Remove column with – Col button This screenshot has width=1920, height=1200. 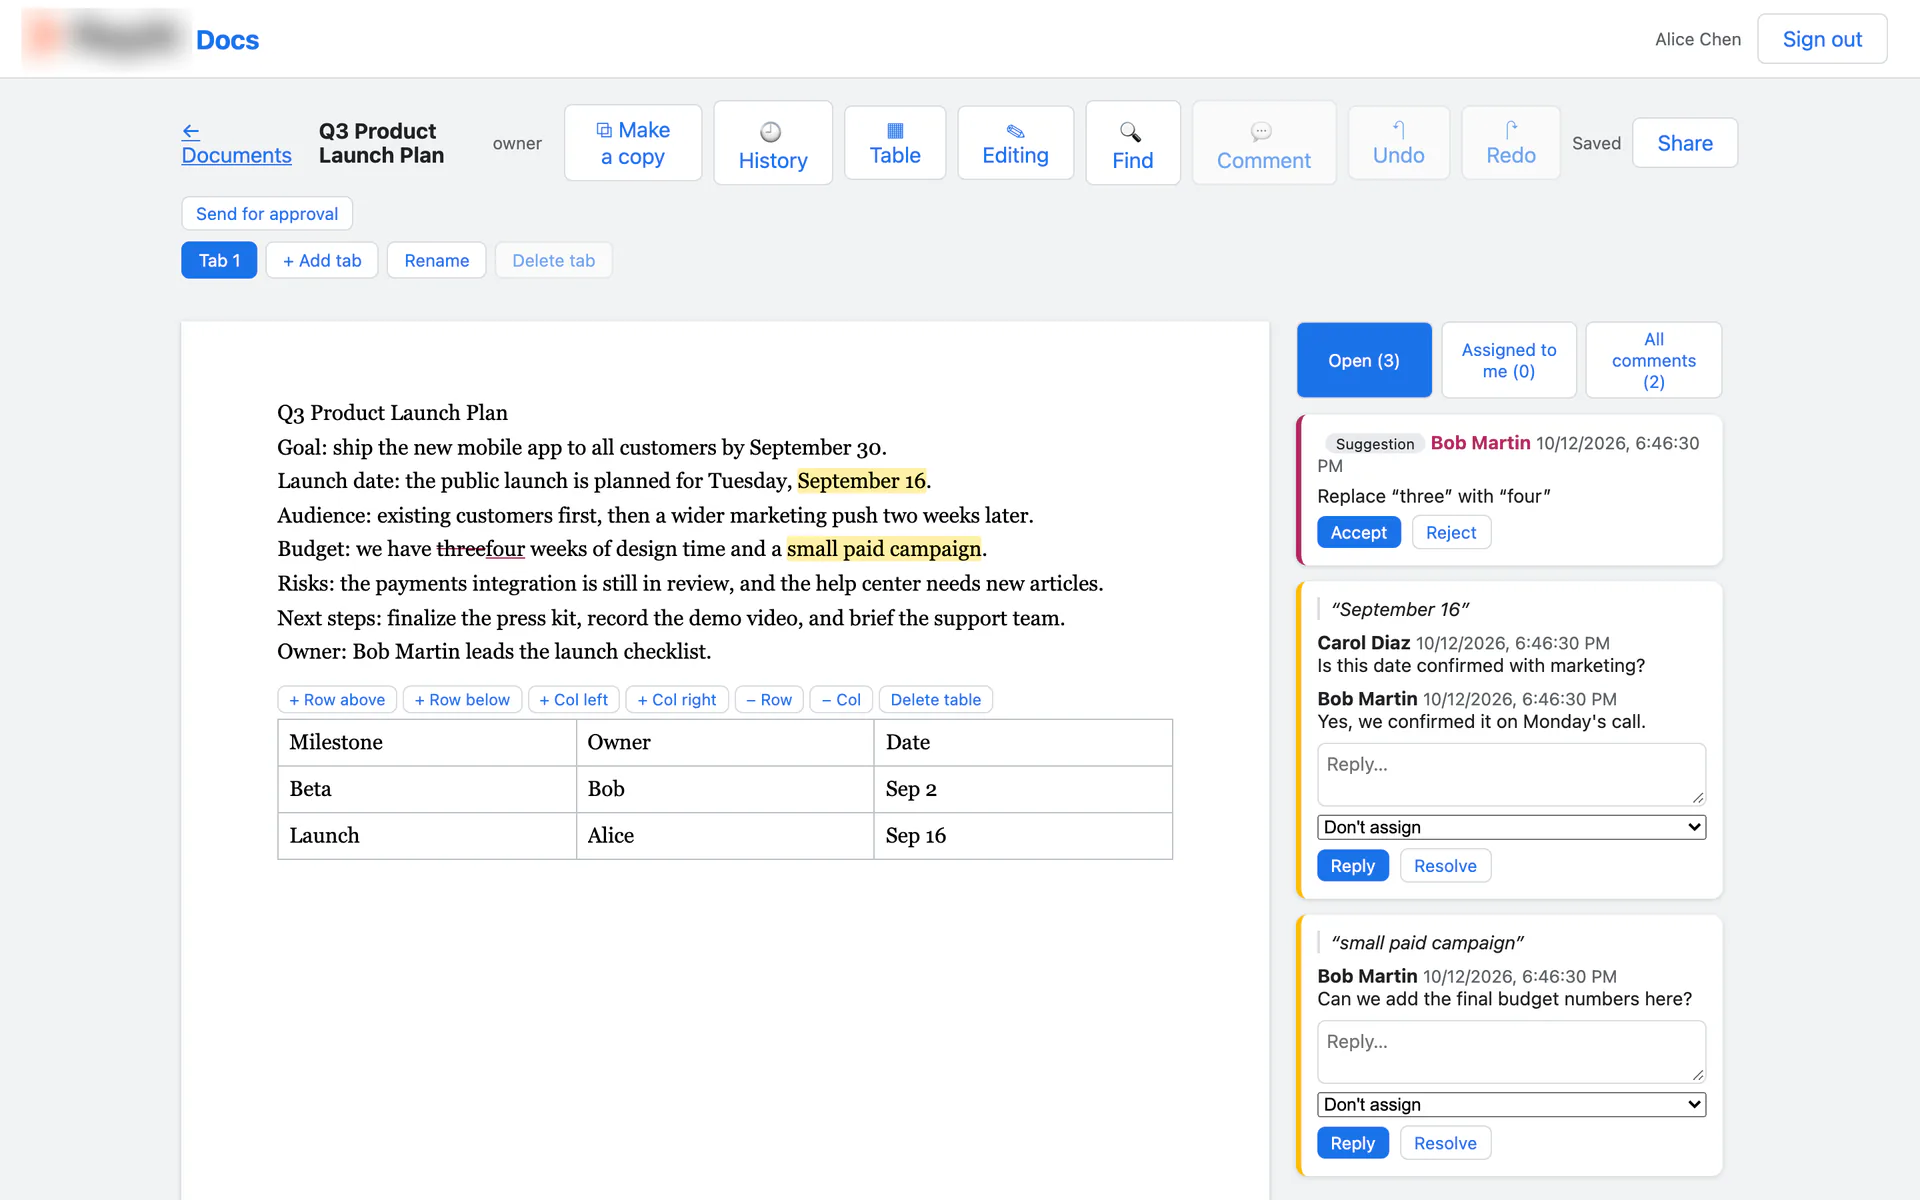841,699
